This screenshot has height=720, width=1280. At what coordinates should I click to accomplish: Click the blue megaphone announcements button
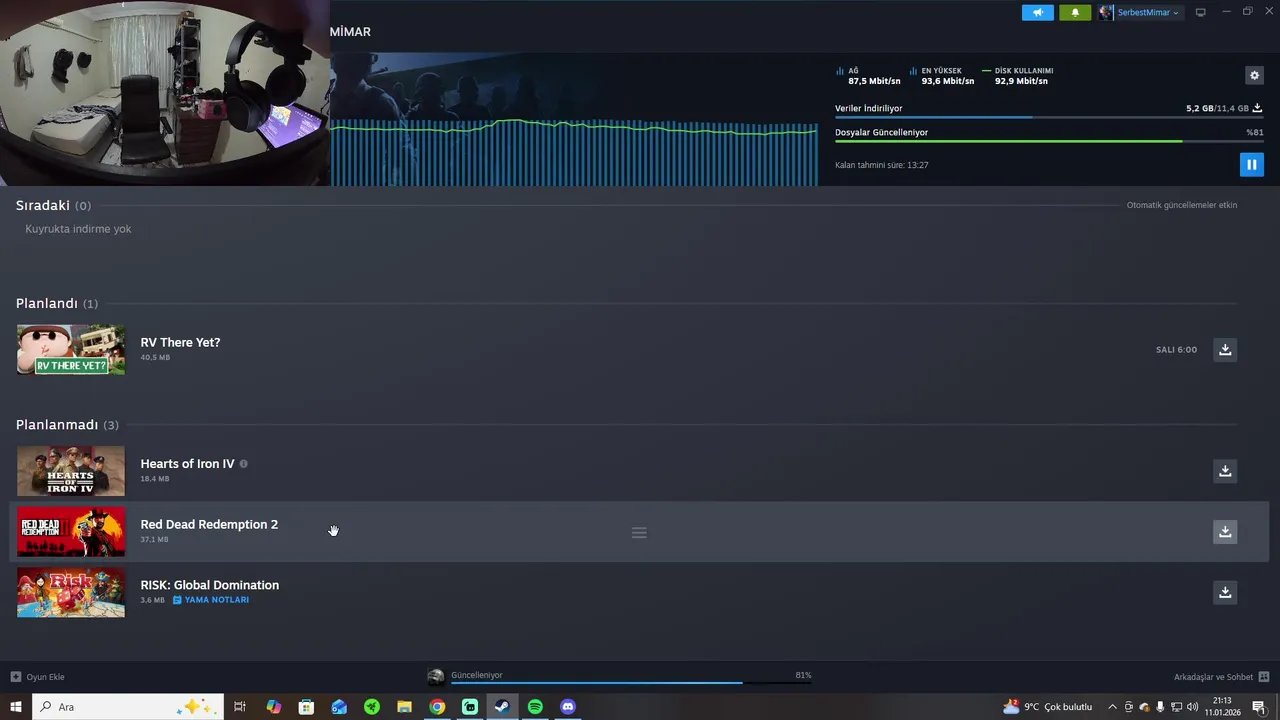[x=1037, y=13]
